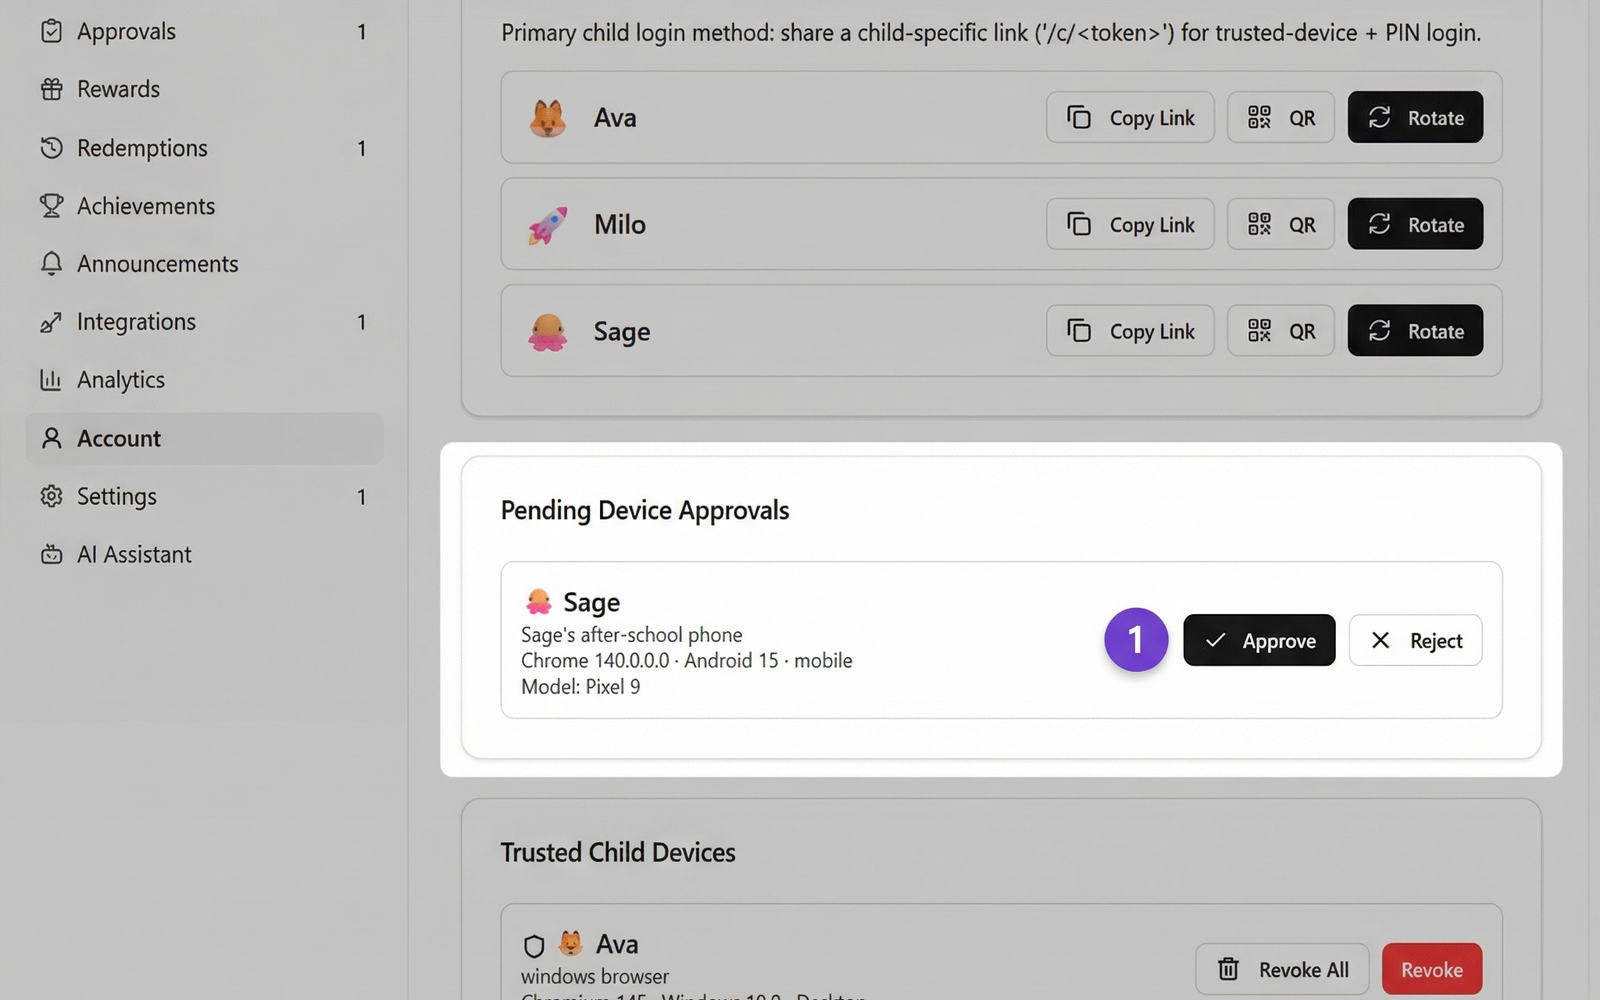Open the Integrations page

tap(136, 321)
